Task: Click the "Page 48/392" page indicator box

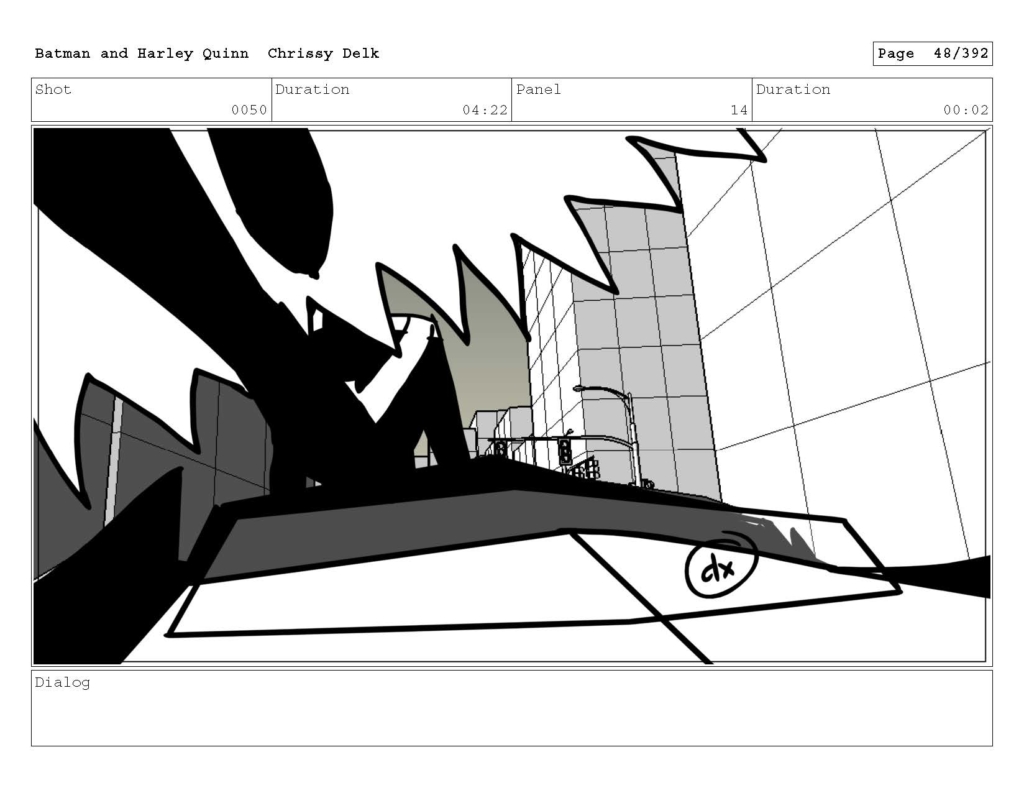Action: coord(933,54)
